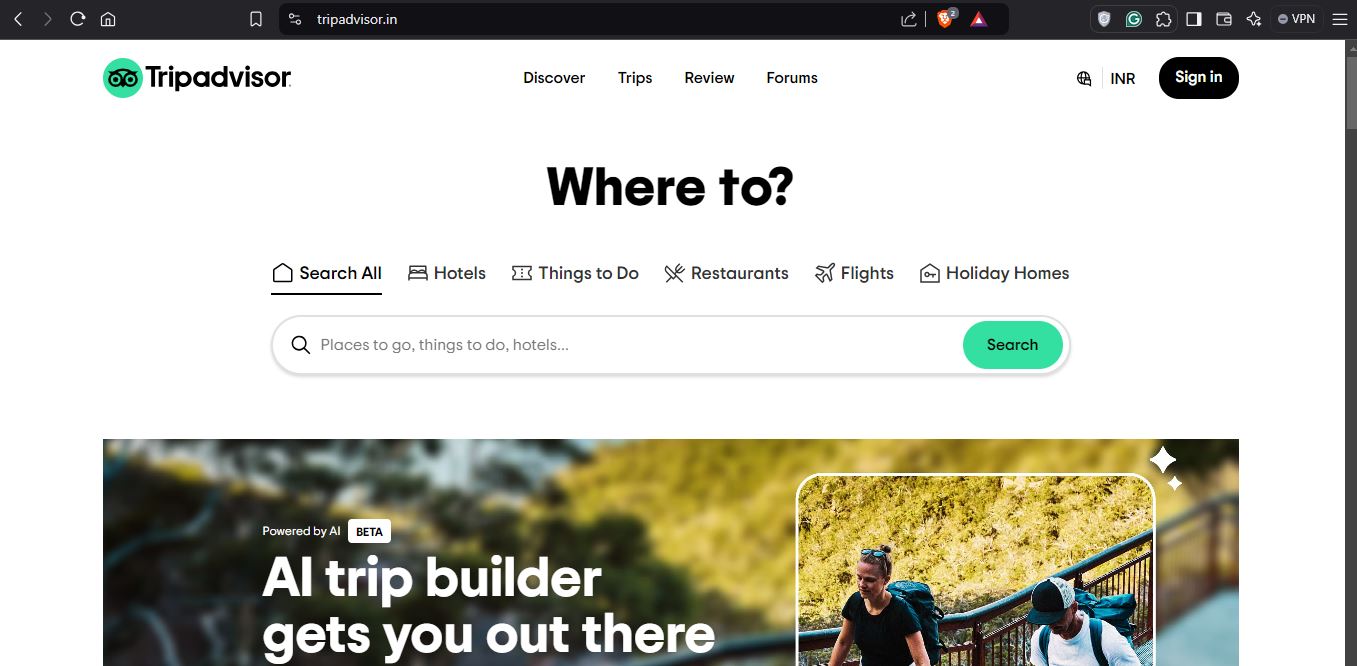Open the browser extensions puzzle icon
Image resolution: width=1357 pixels, height=666 pixels.
coord(1163,19)
